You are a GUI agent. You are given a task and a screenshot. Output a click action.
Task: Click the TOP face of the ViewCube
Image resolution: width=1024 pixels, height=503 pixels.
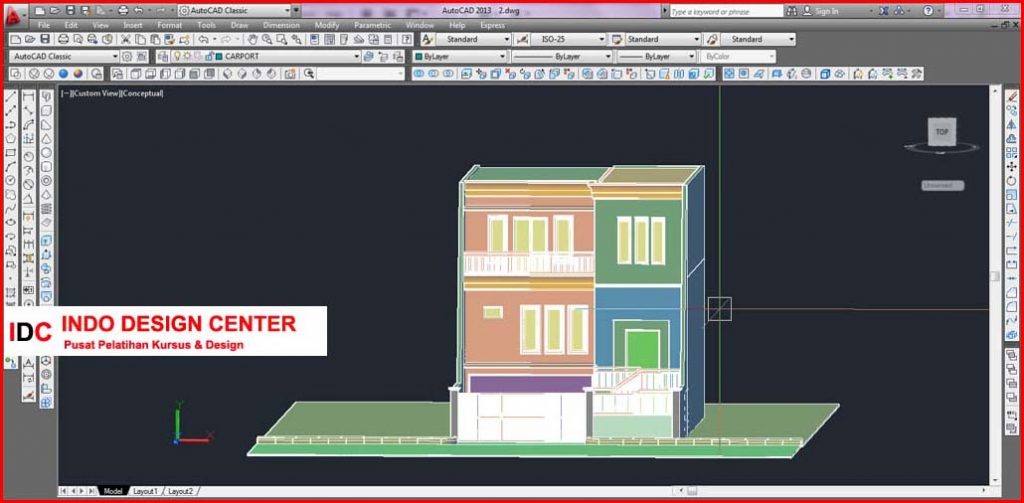942,131
